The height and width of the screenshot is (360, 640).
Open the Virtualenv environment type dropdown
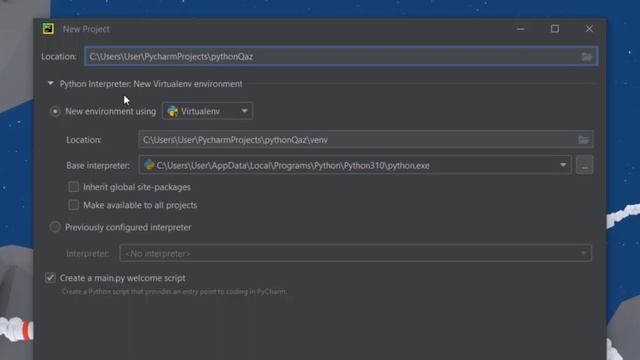[x=207, y=111]
